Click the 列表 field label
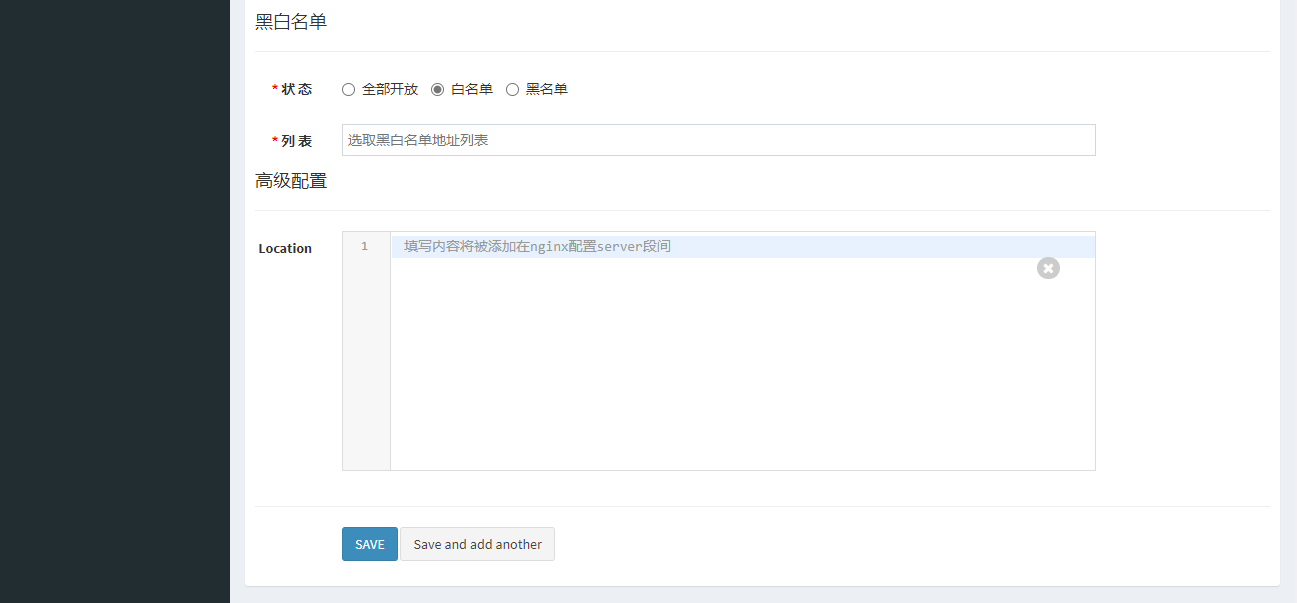The height and width of the screenshot is (603, 1297). tap(296, 141)
